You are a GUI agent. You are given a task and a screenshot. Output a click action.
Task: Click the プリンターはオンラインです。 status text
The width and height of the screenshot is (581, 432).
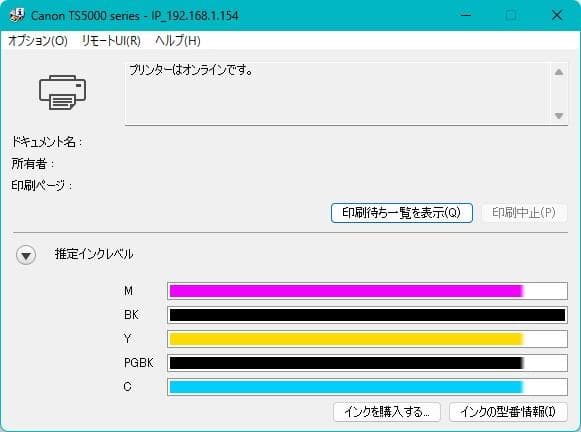tap(191, 70)
